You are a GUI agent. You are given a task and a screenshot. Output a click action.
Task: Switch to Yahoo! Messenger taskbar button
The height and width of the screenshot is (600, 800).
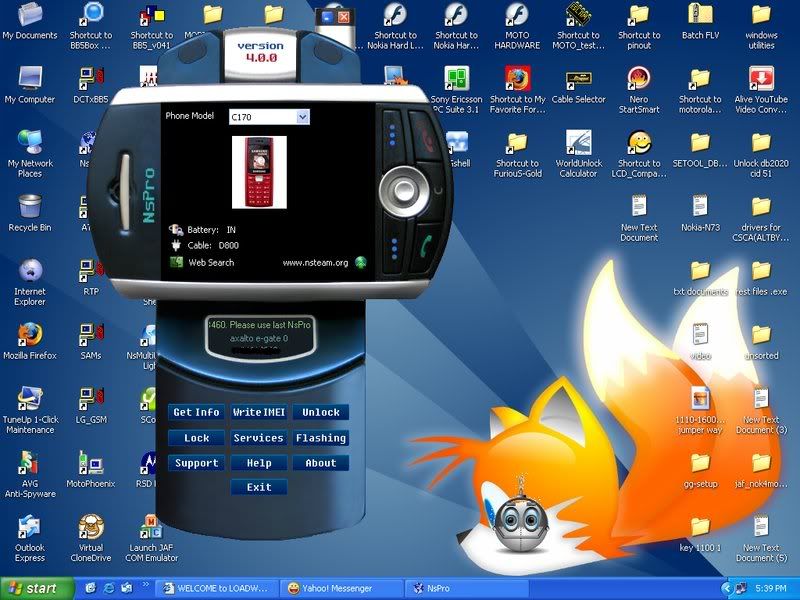pyautogui.click(x=343, y=589)
